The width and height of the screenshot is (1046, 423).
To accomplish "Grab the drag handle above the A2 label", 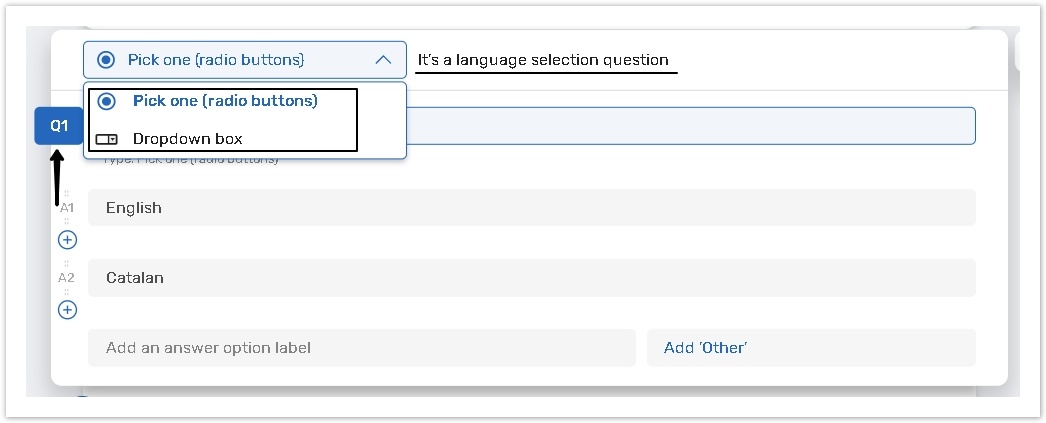I will click(67, 264).
